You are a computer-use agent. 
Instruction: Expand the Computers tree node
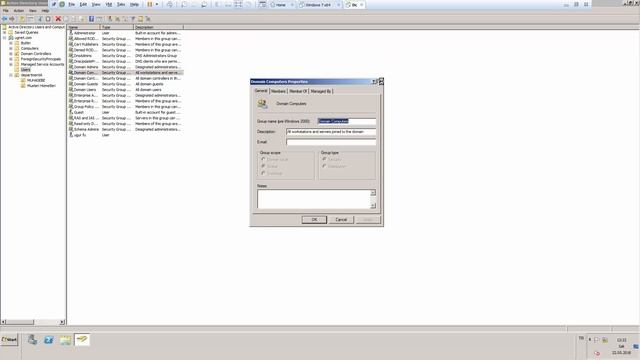(11, 48)
